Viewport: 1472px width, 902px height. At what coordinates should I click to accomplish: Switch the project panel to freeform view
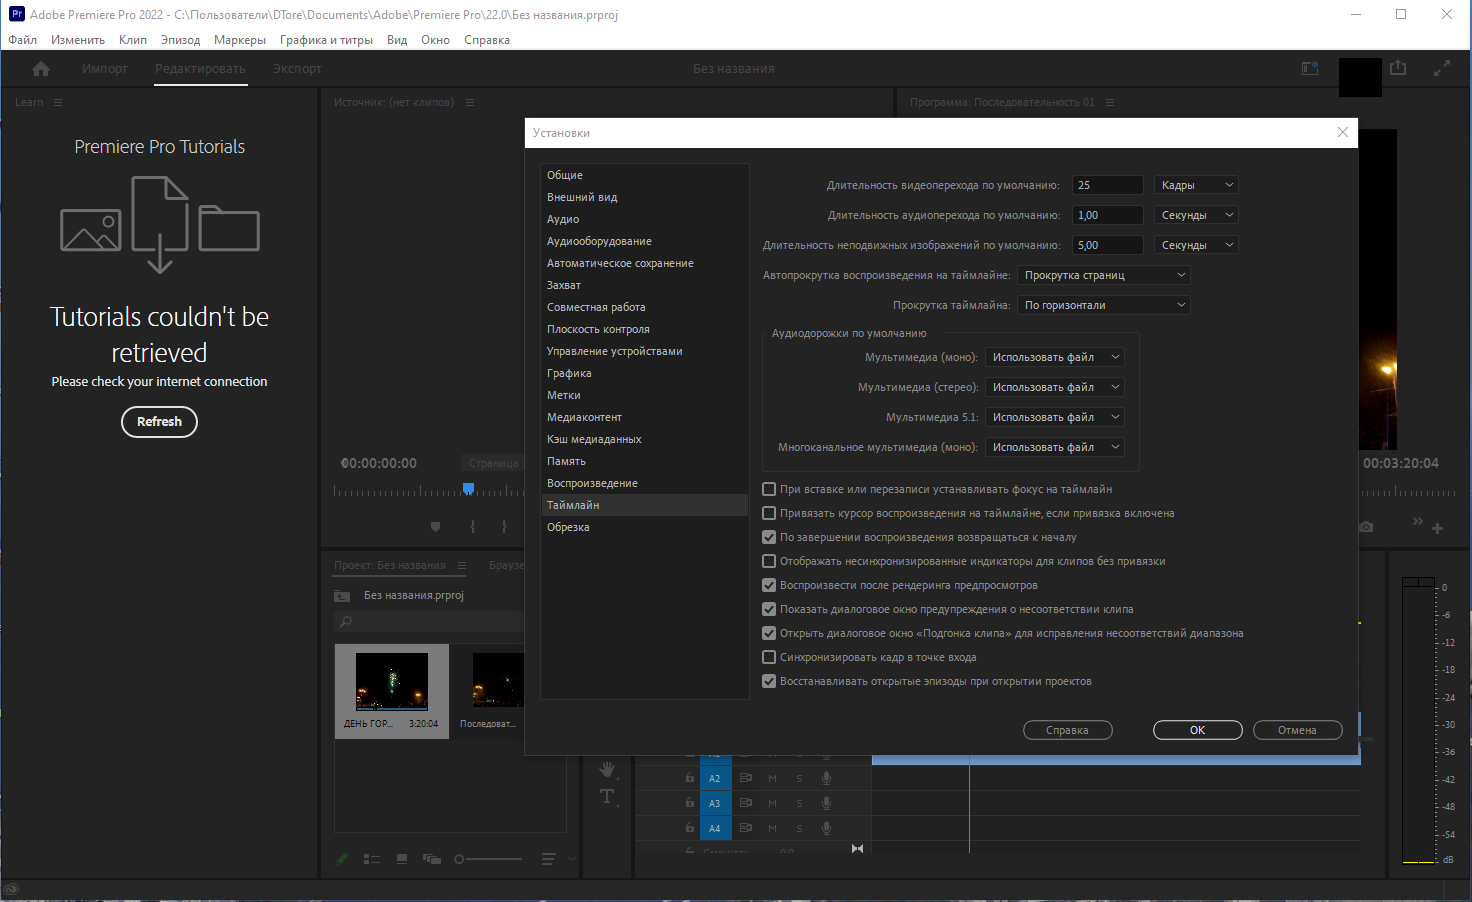click(432, 859)
